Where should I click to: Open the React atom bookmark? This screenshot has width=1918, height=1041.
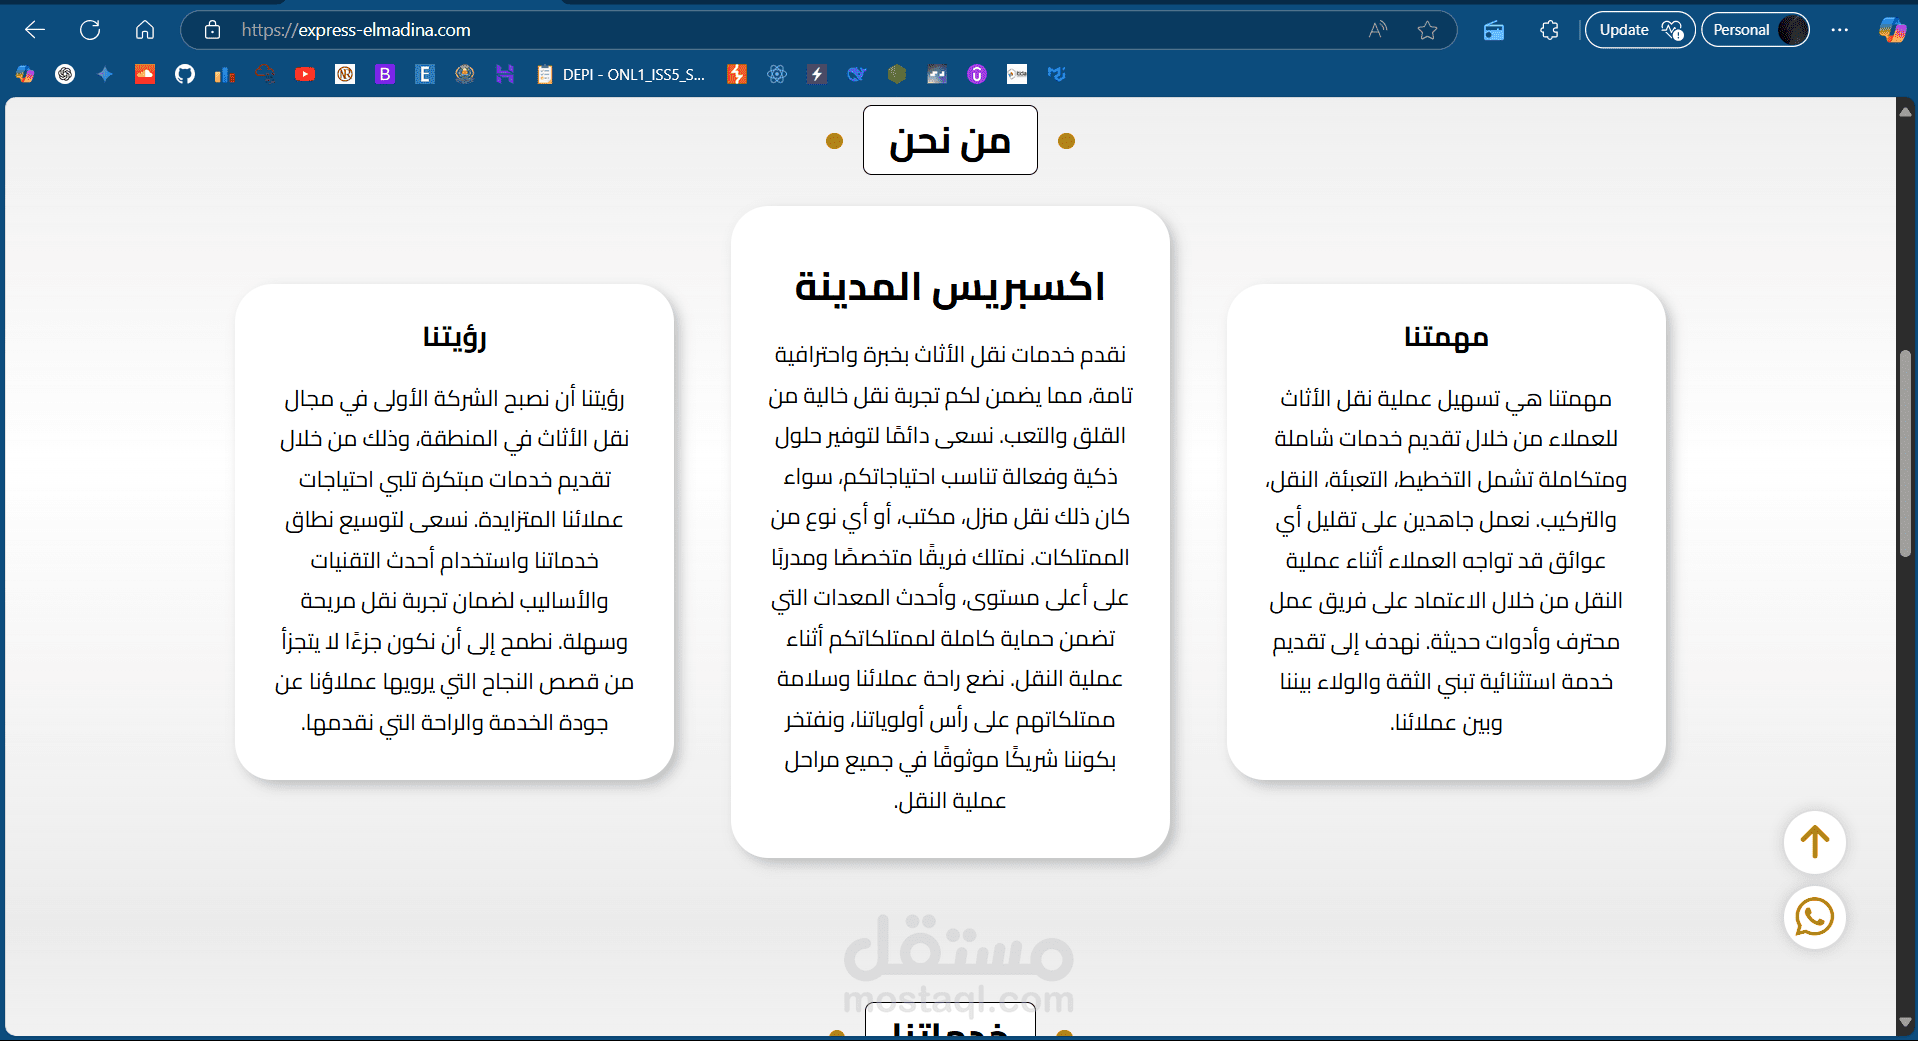(x=777, y=74)
